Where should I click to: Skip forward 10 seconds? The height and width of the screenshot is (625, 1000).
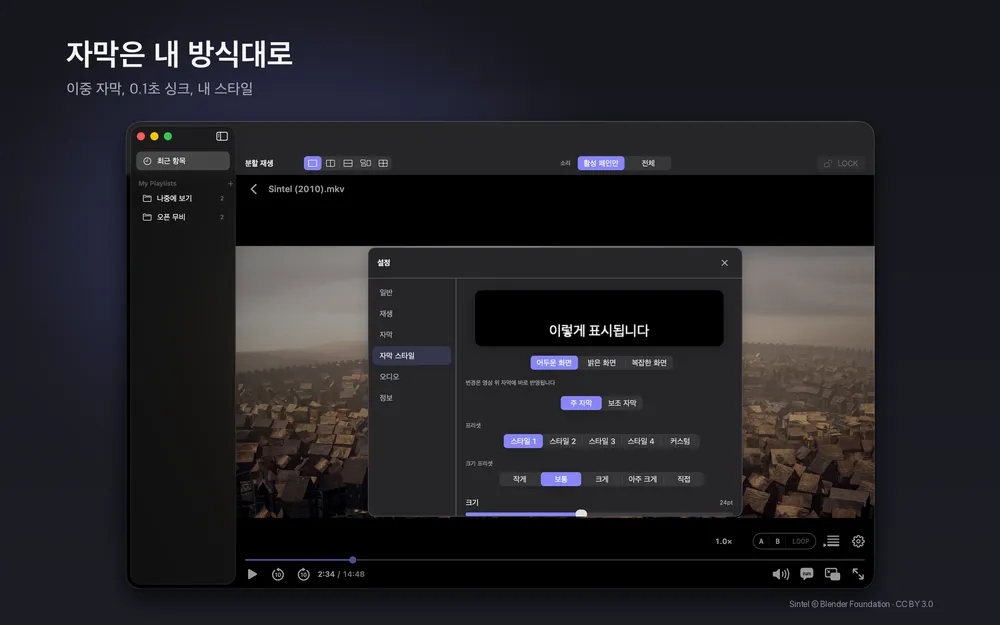304,574
